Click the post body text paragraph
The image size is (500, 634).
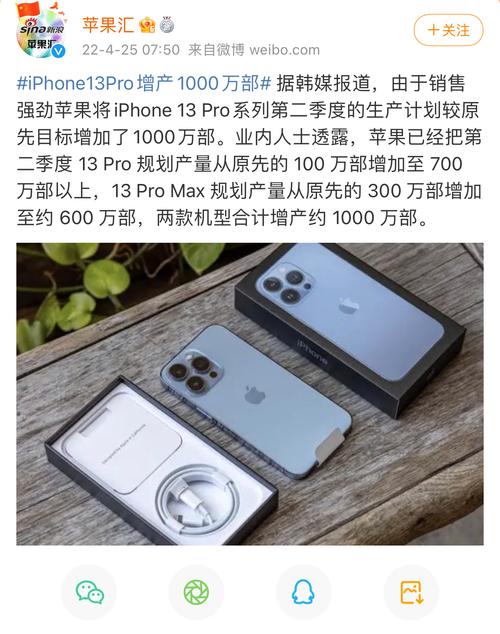pyautogui.click(x=249, y=150)
